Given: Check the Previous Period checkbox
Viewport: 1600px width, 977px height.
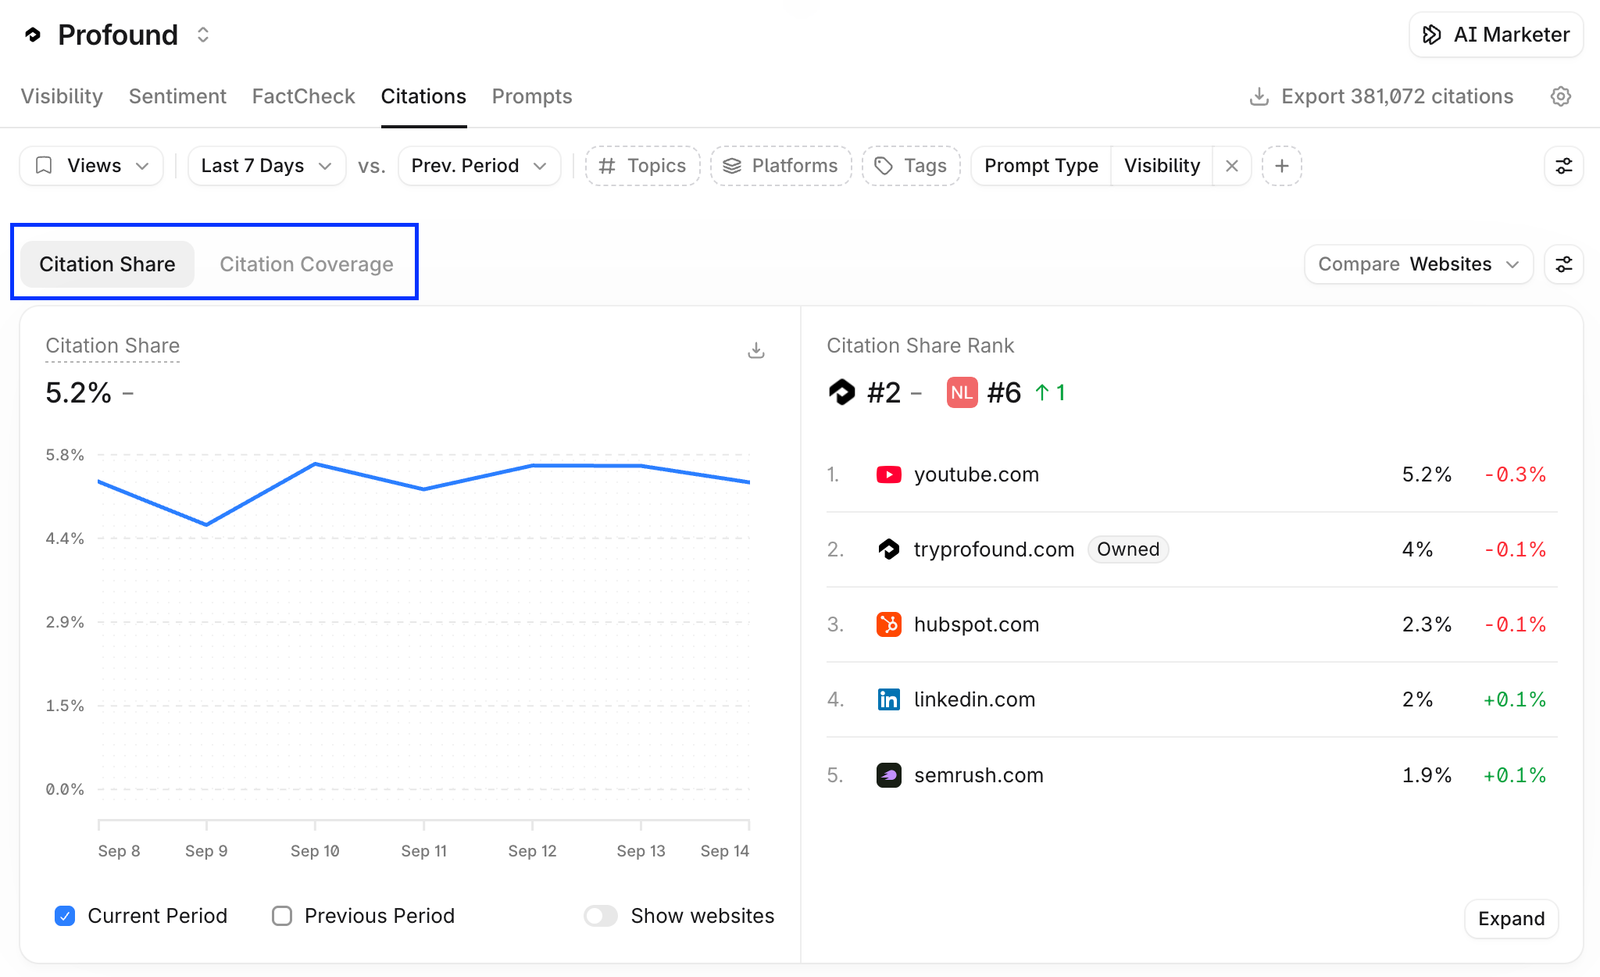Looking at the screenshot, I should pyautogui.click(x=282, y=916).
